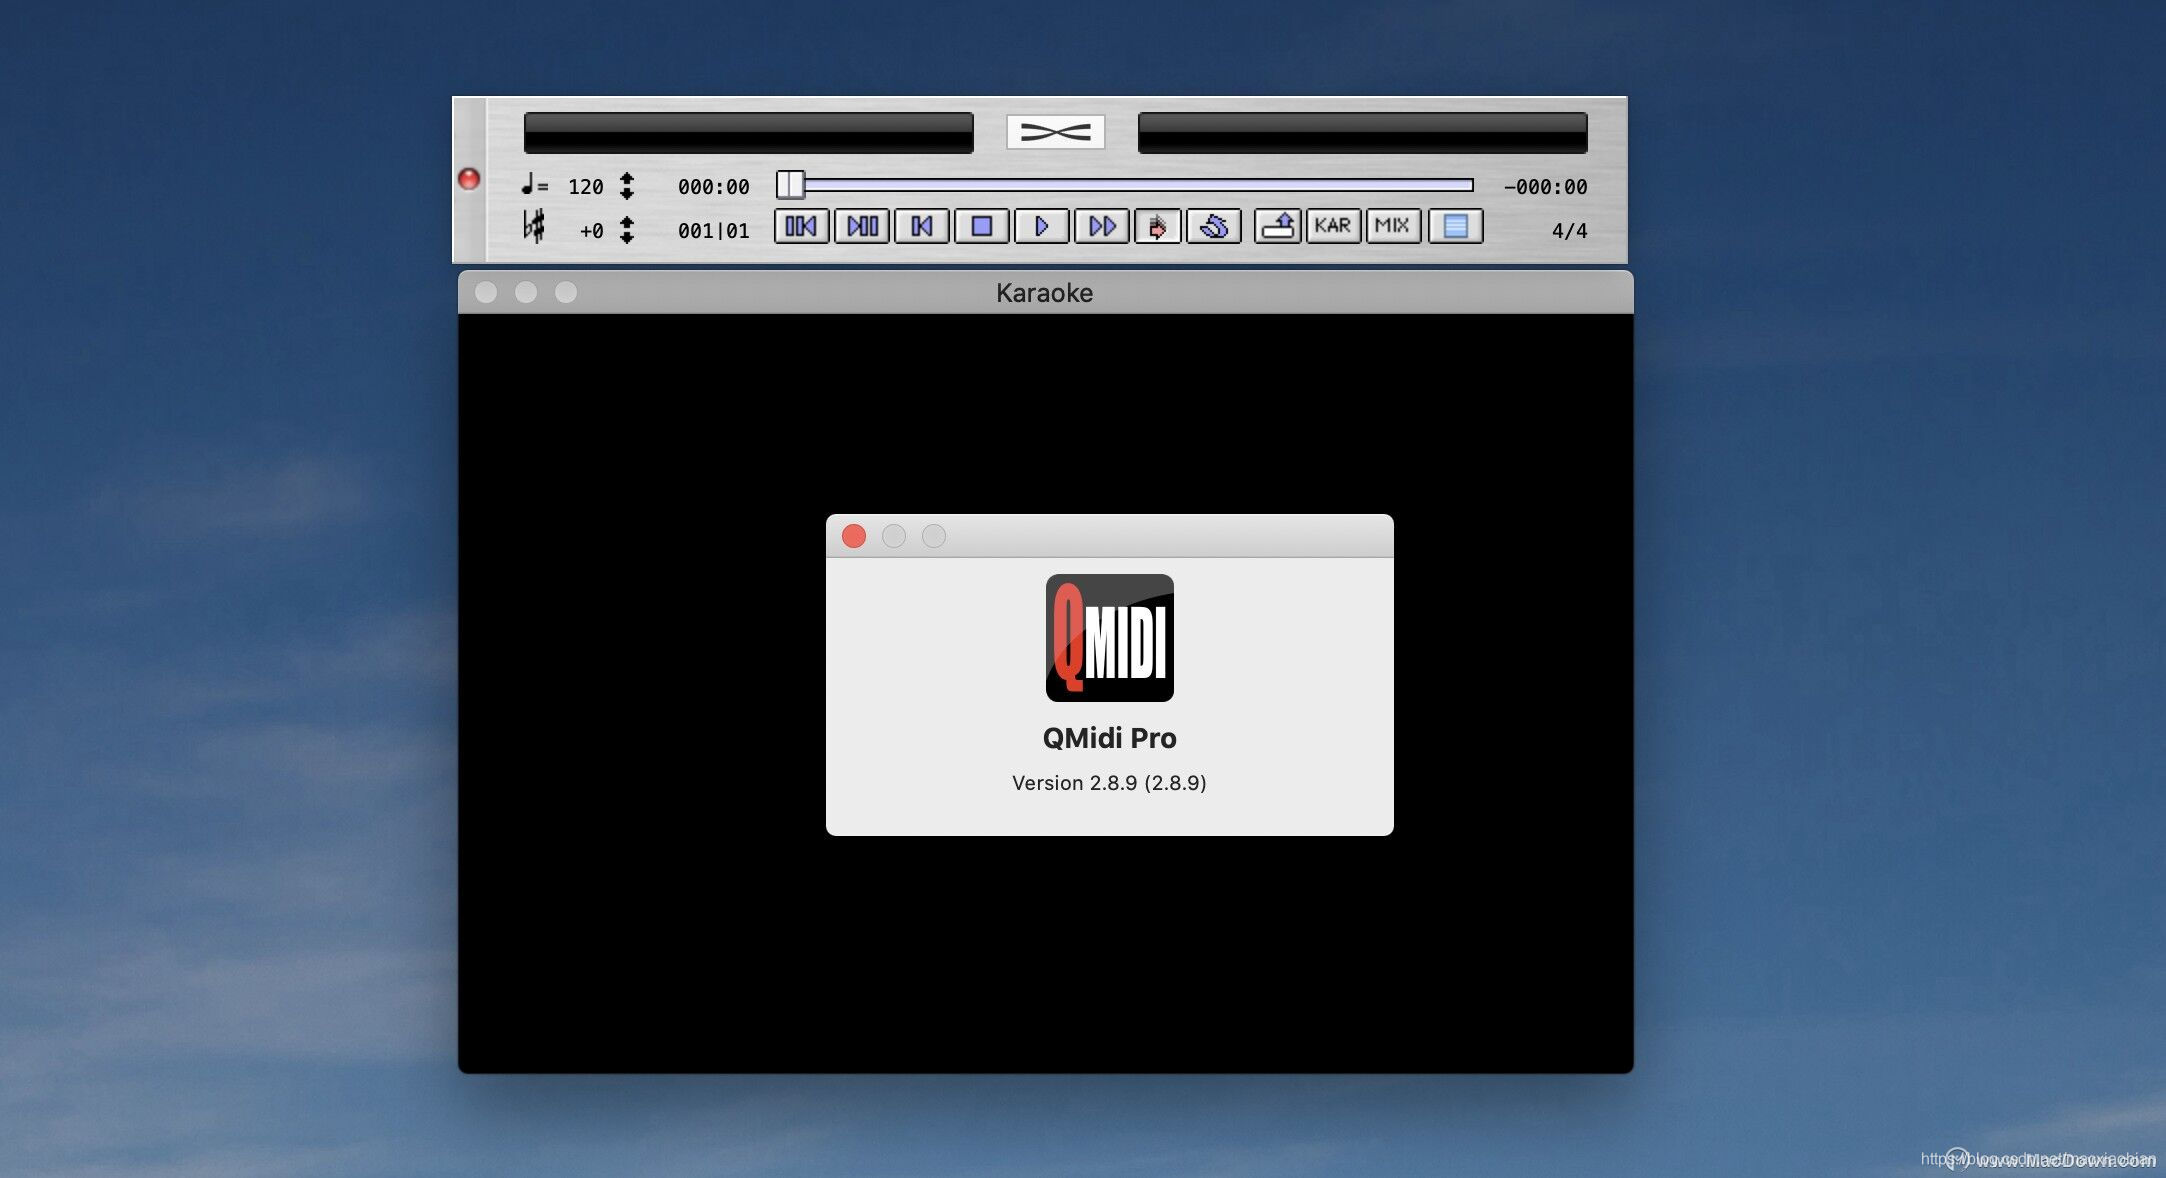Toggle the loop playback icon
2166x1178 pixels.
click(1214, 226)
